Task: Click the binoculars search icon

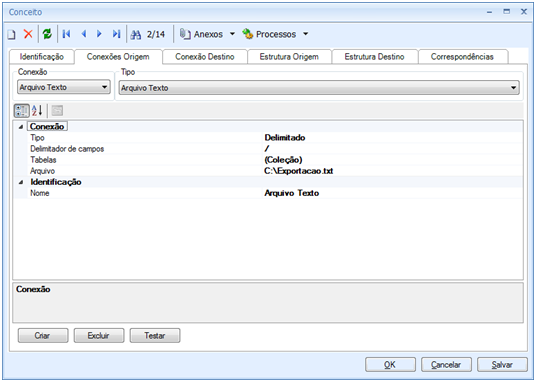Action: (x=136, y=35)
